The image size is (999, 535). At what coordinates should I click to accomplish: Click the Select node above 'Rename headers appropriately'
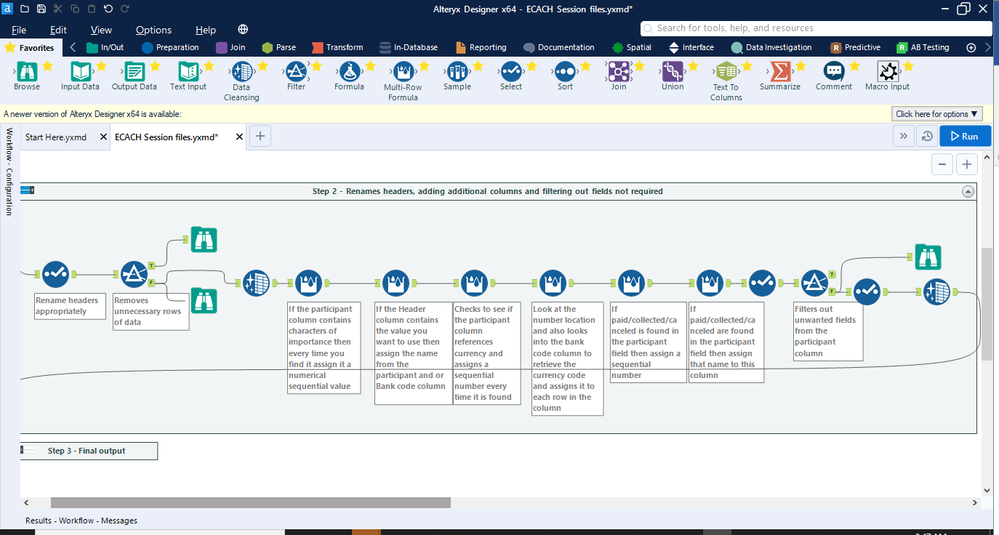coord(55,275)
